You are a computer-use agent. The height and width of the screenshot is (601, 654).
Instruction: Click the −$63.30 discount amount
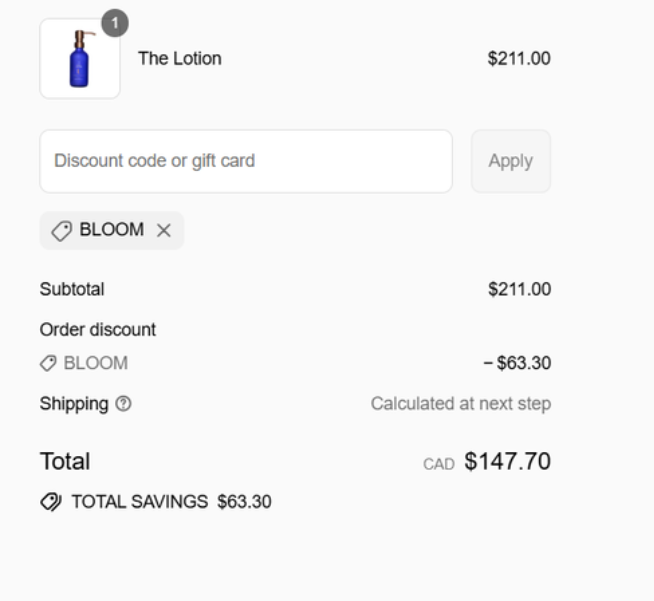point(516,364)
